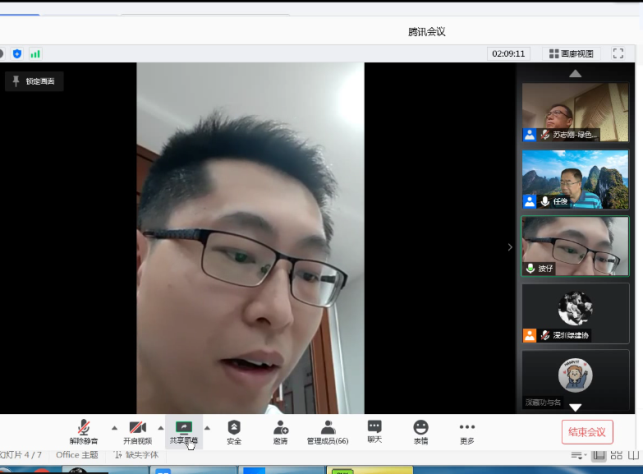Viewport: 643px width, 474px height.
Task: Click the blue shield icon in top bar
Action: tap(17, 53)
